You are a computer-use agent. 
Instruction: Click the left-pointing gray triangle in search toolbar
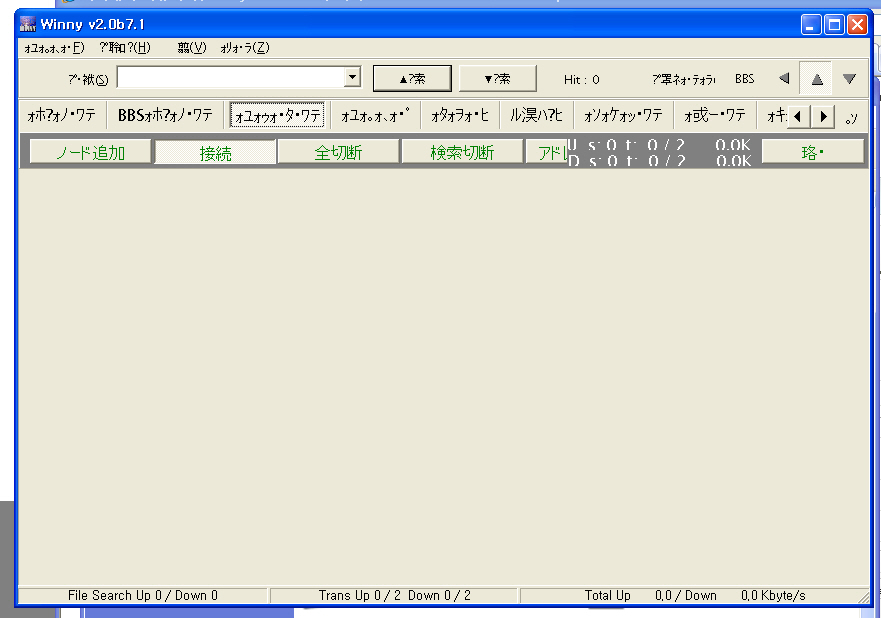(784, 78)
